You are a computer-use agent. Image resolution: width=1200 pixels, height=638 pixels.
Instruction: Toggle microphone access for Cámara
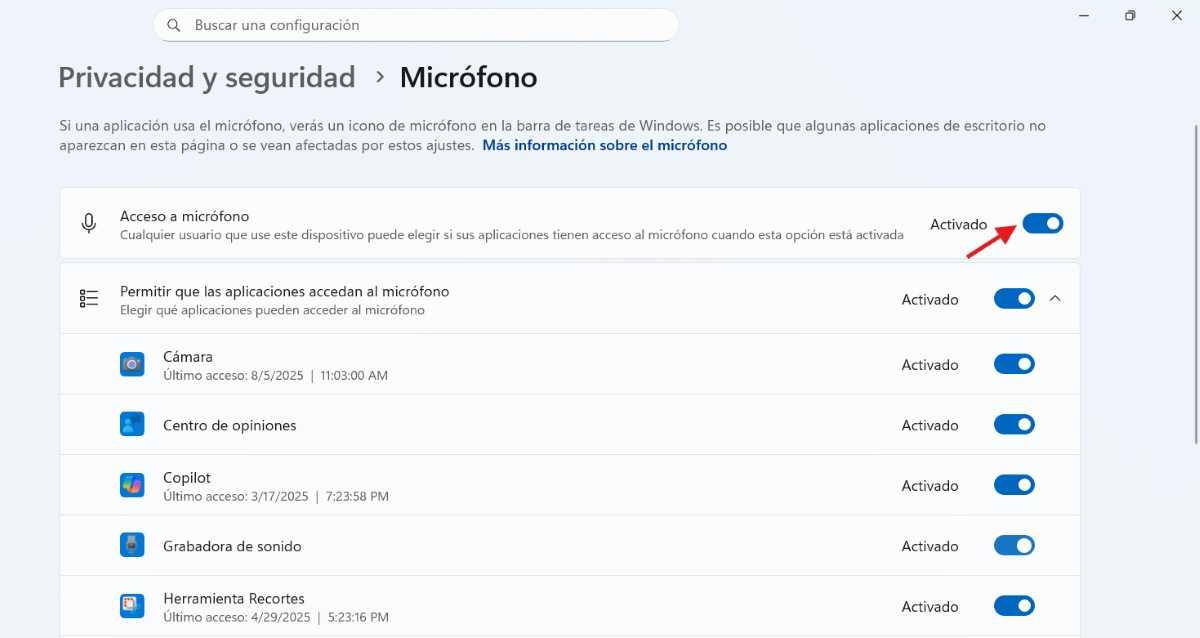click(x=1014, y=364)
